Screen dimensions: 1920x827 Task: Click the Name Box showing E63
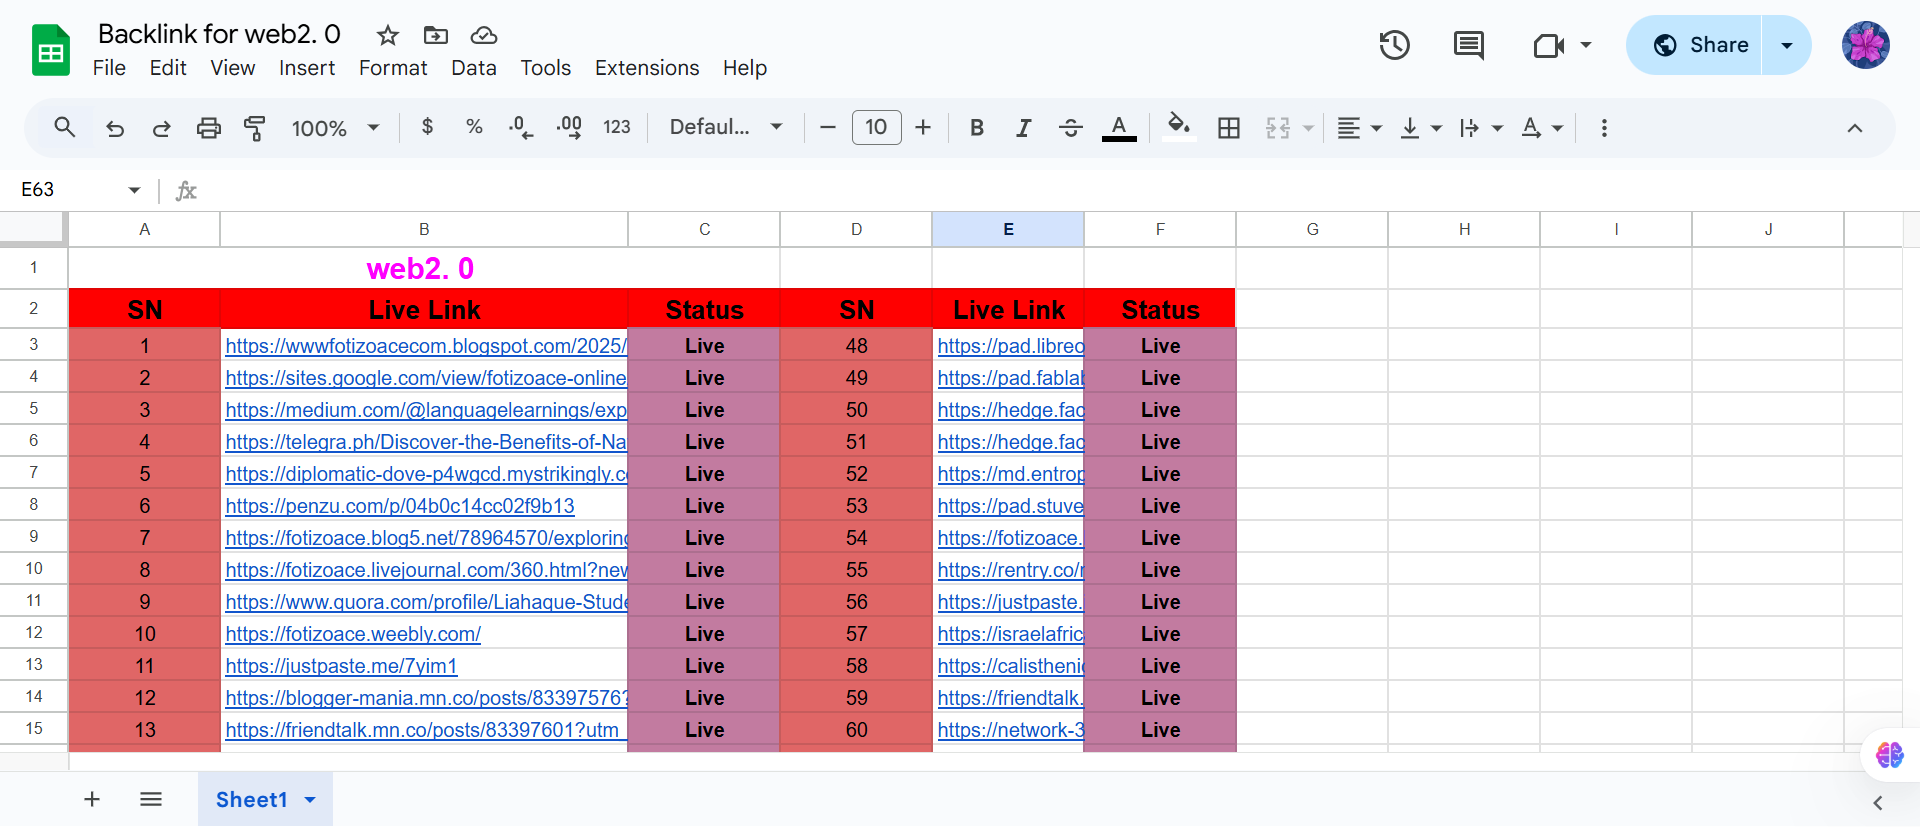tap(70, 190)
